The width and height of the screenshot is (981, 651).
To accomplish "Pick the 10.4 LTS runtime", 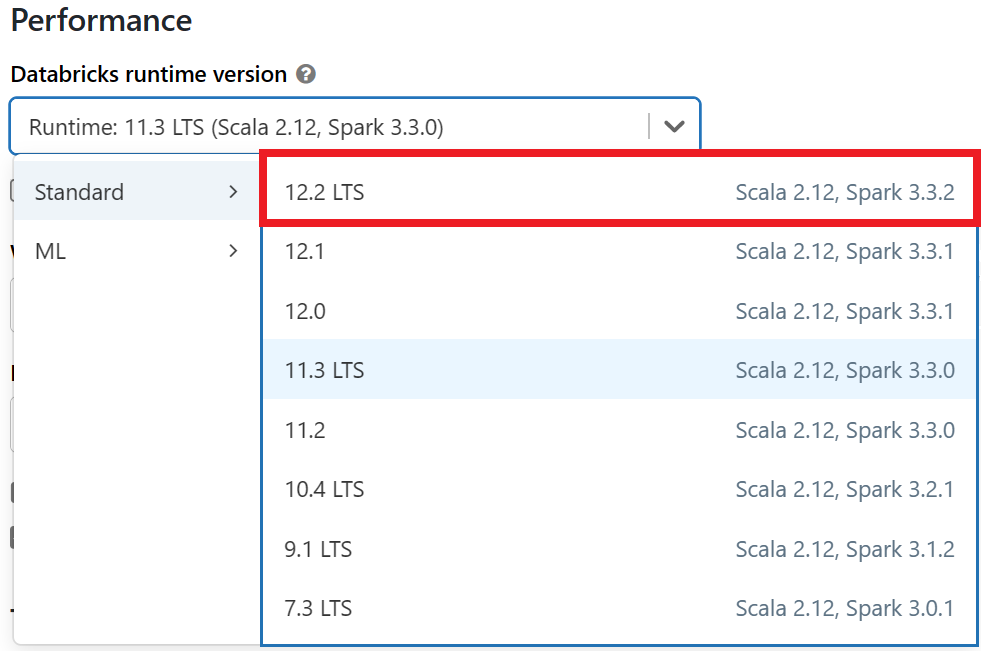I will pyautogui.click(x=324, y=489).
